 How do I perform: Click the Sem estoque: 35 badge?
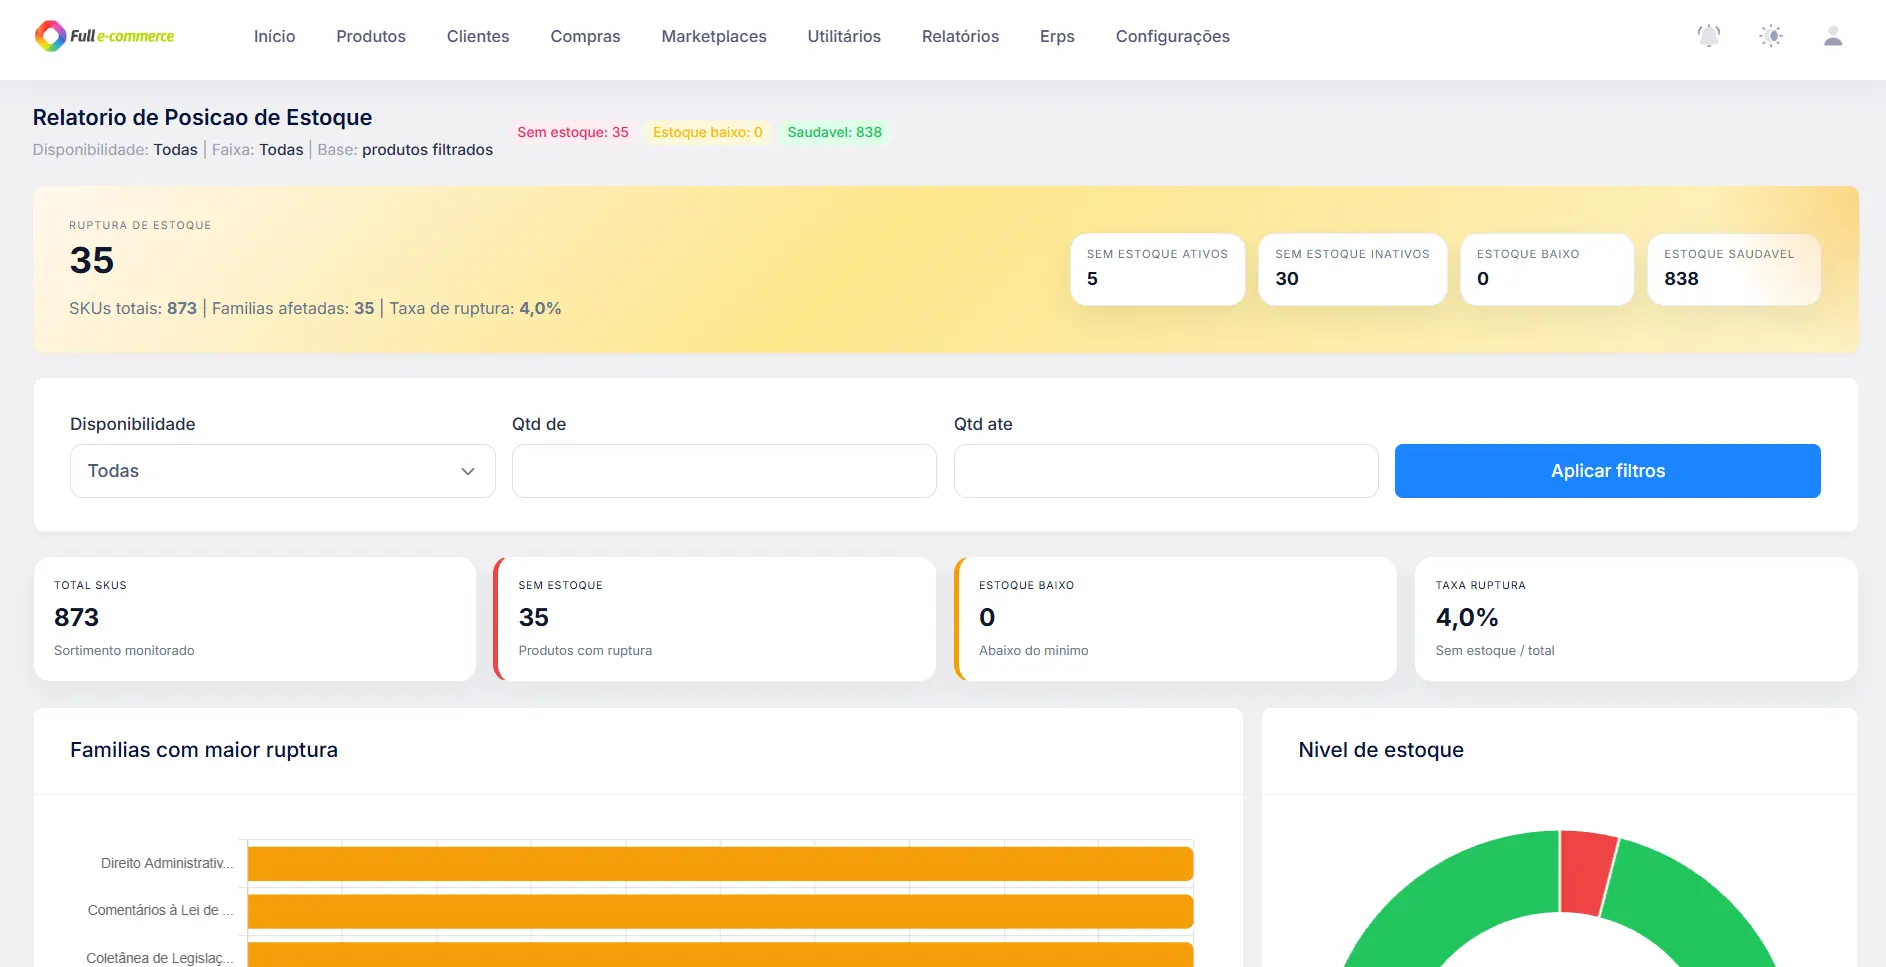pos(573,132)
